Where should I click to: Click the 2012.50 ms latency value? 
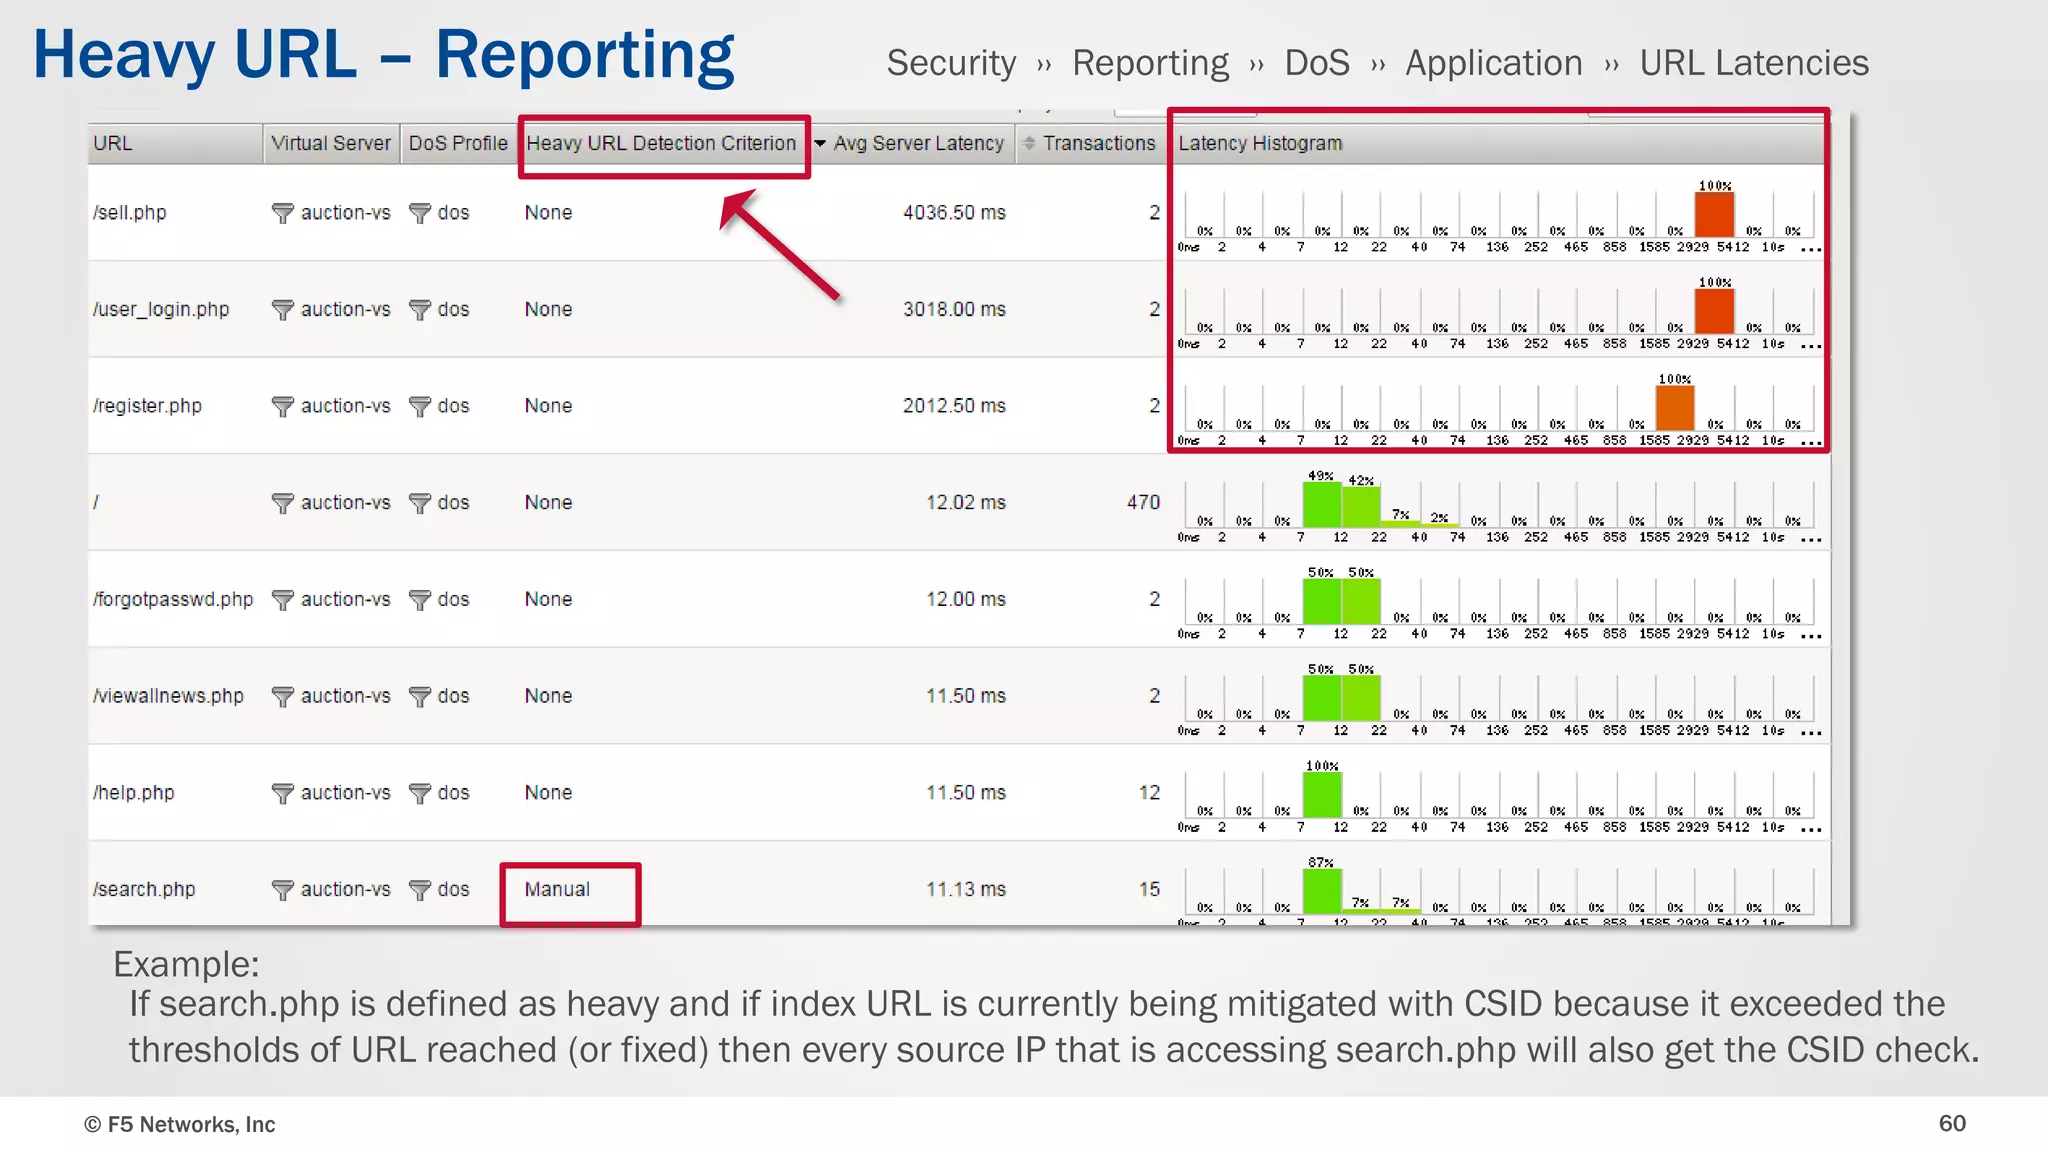(954, 405)
